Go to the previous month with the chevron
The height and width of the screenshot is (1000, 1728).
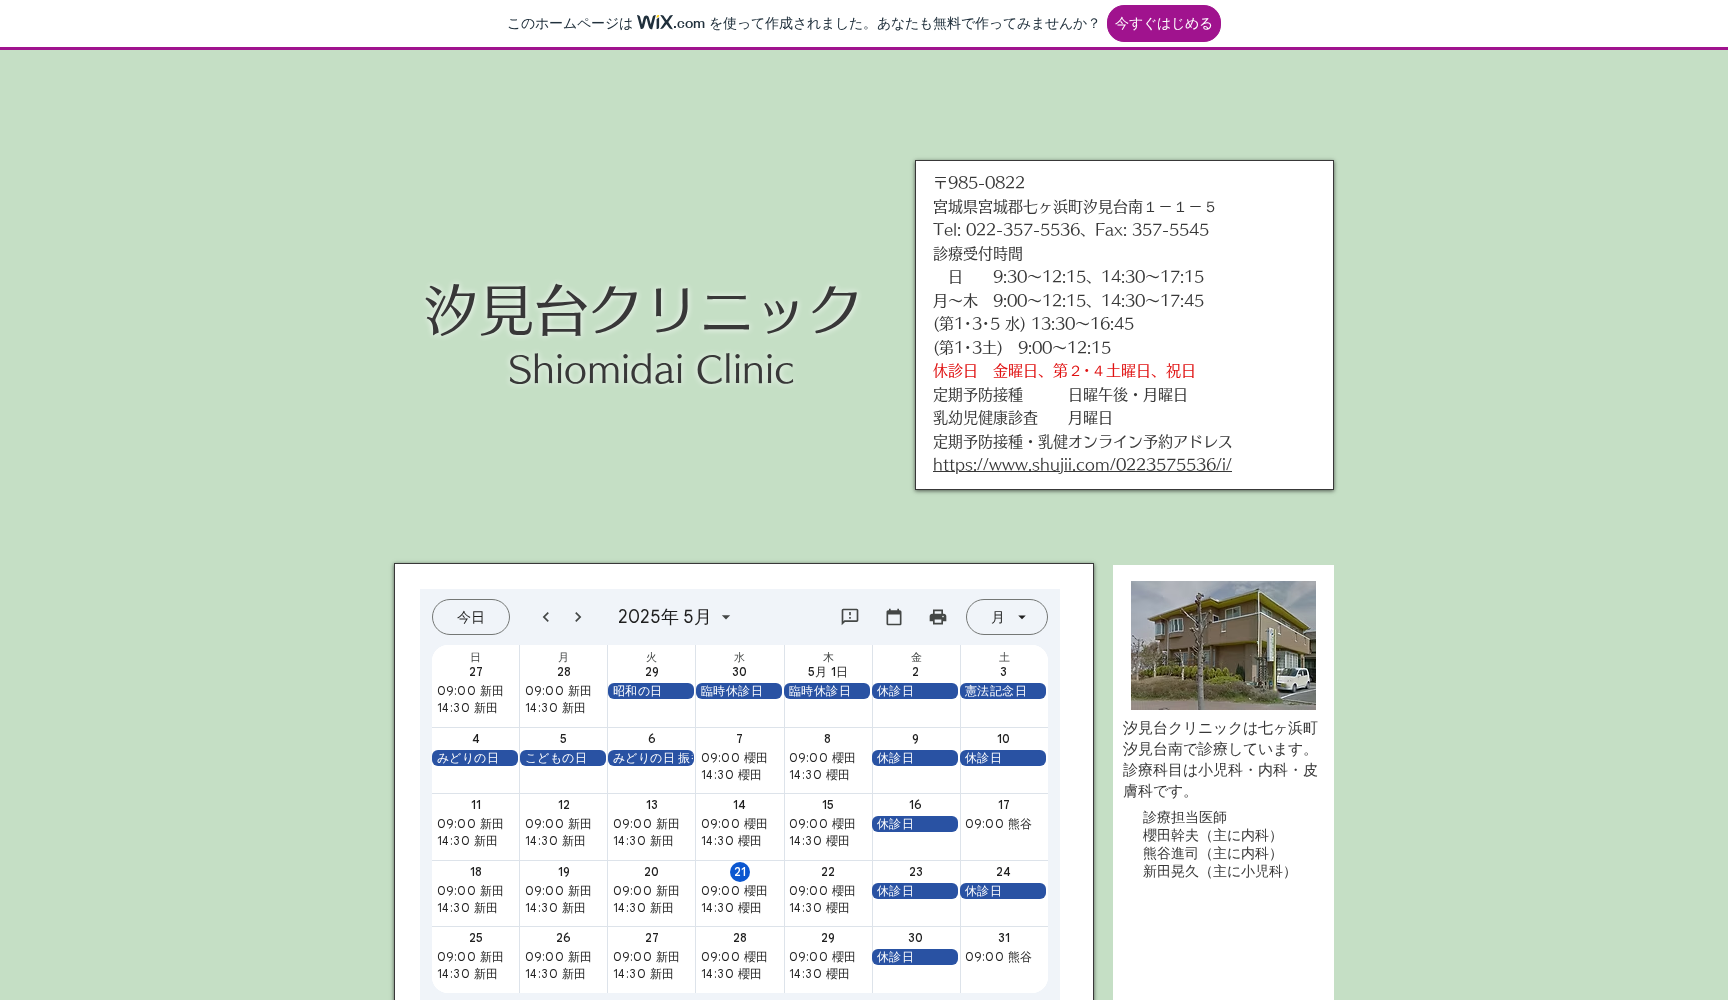(x=545, y=617)
